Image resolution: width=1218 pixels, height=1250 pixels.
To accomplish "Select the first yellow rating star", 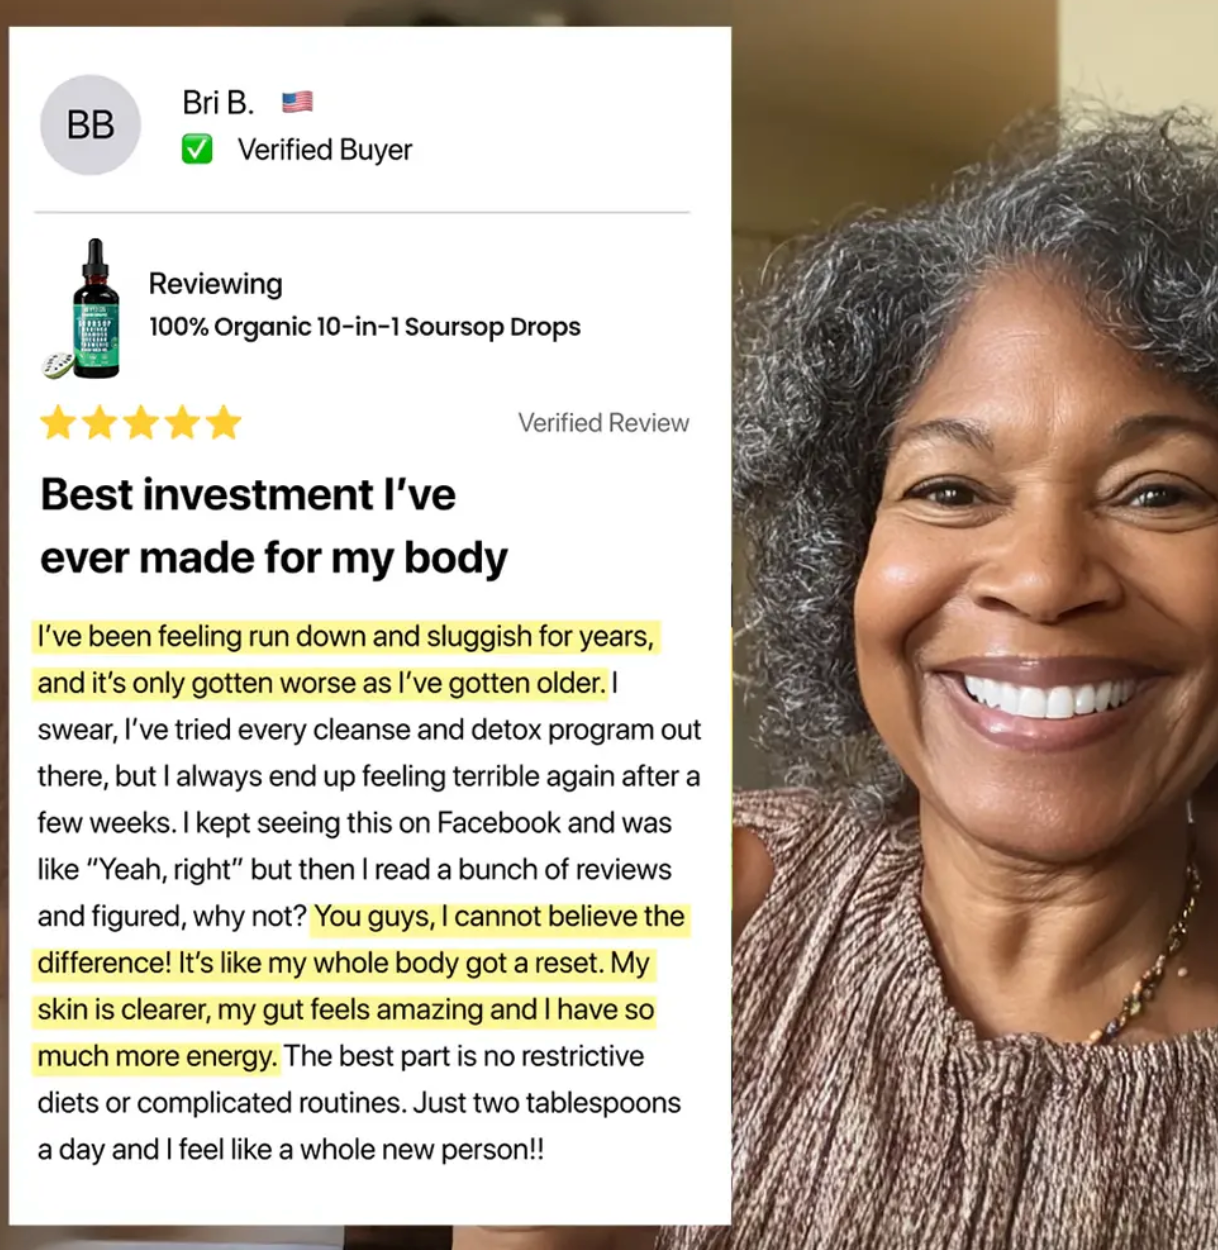I will click(x=58, y=423).
